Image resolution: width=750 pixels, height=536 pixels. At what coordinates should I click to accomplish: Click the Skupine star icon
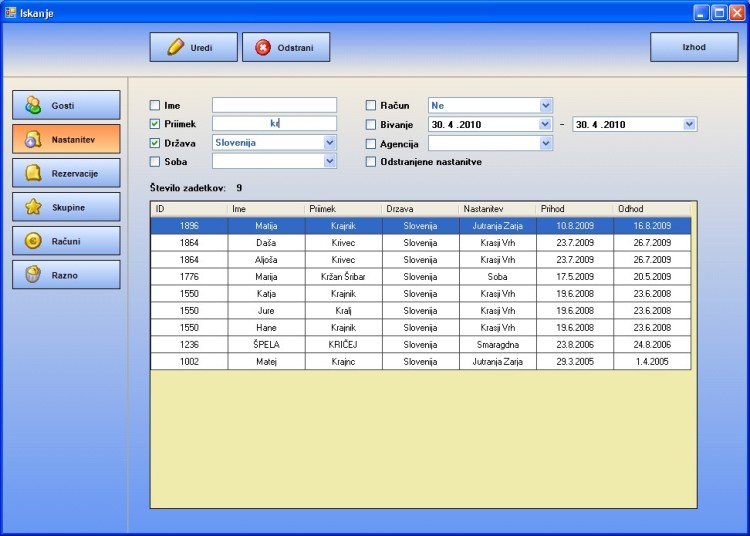coord(34,207)
